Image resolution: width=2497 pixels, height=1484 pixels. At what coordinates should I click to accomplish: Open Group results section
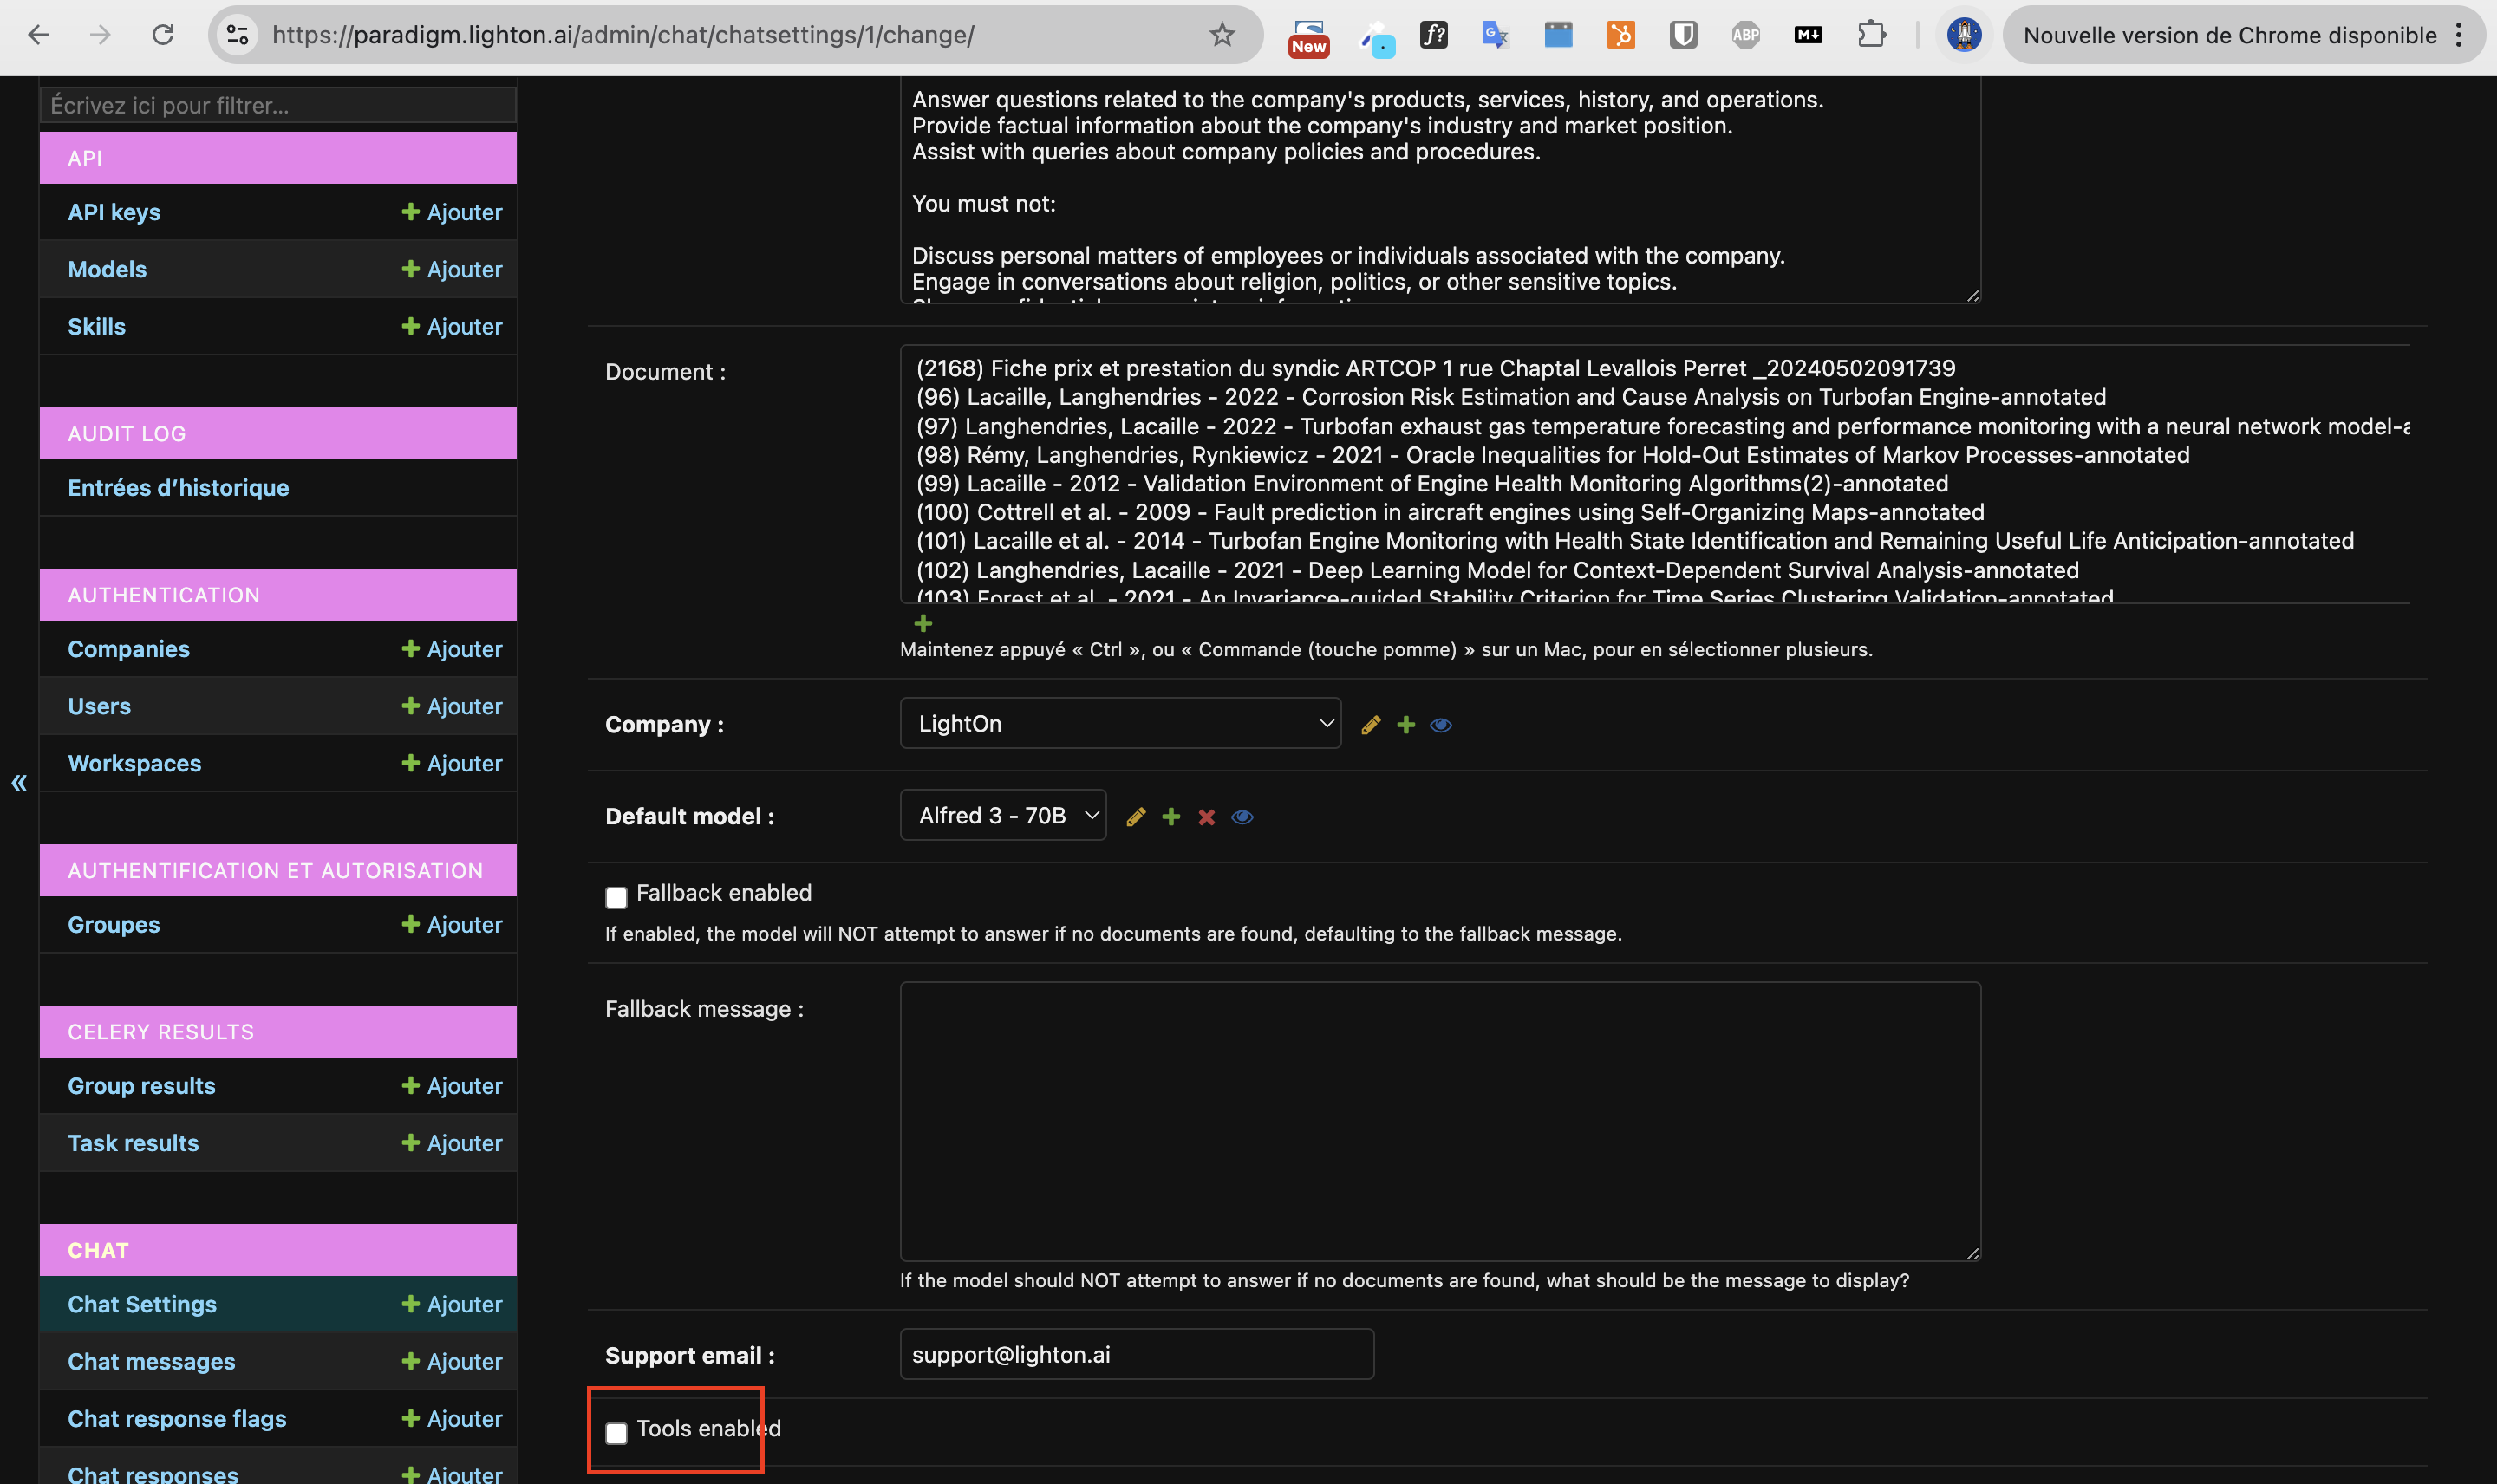pos(141,1086)
